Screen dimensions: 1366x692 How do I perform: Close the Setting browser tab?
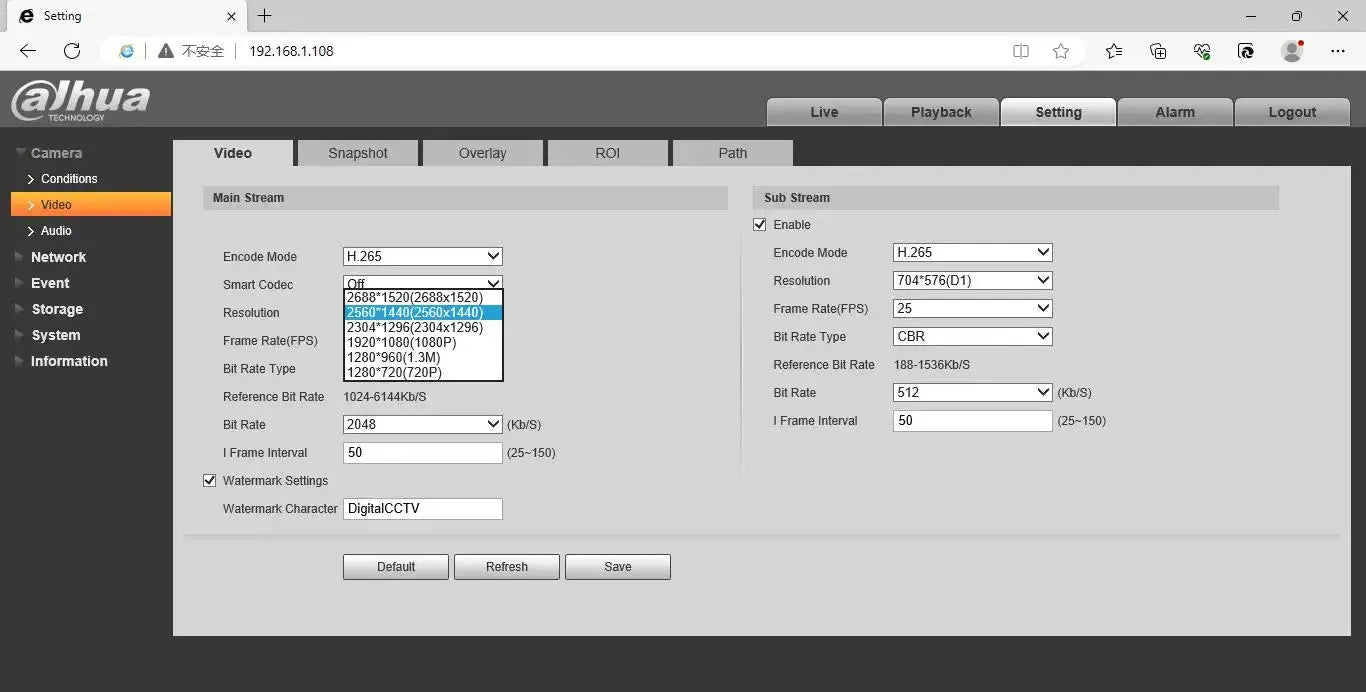tap(232, 16)
